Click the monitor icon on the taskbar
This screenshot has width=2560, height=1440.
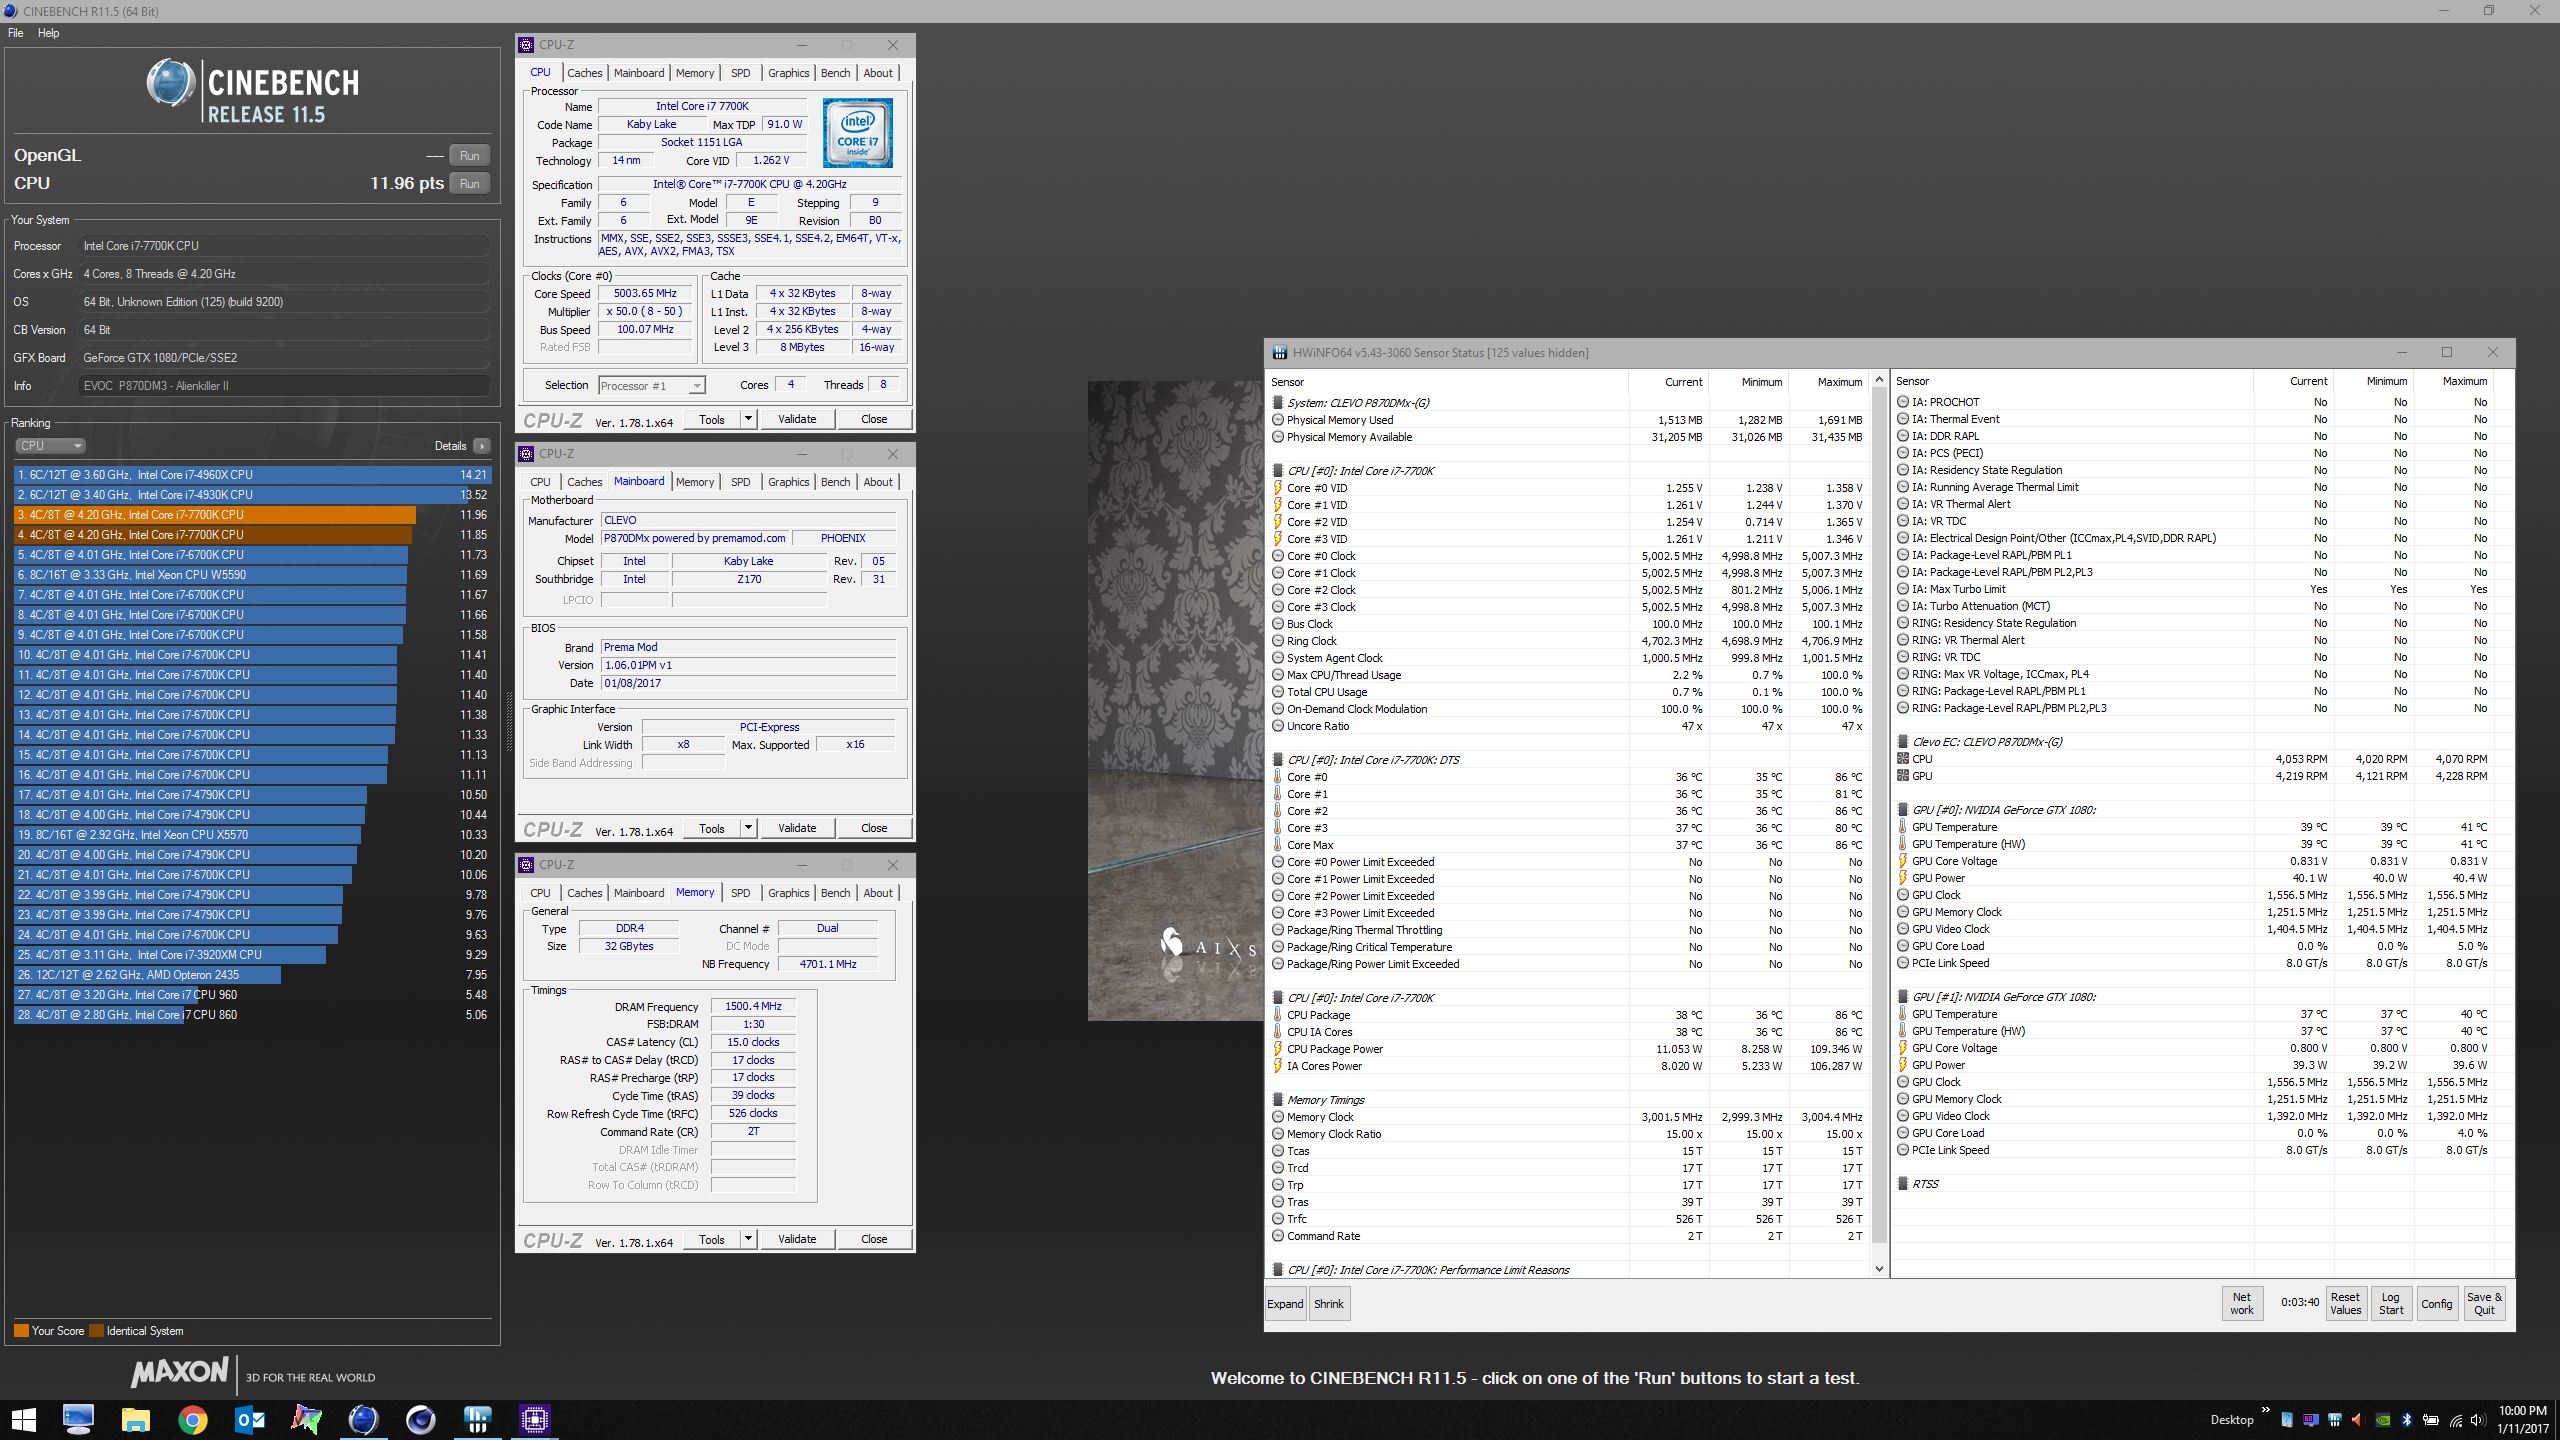click(x=78, y=1419)
